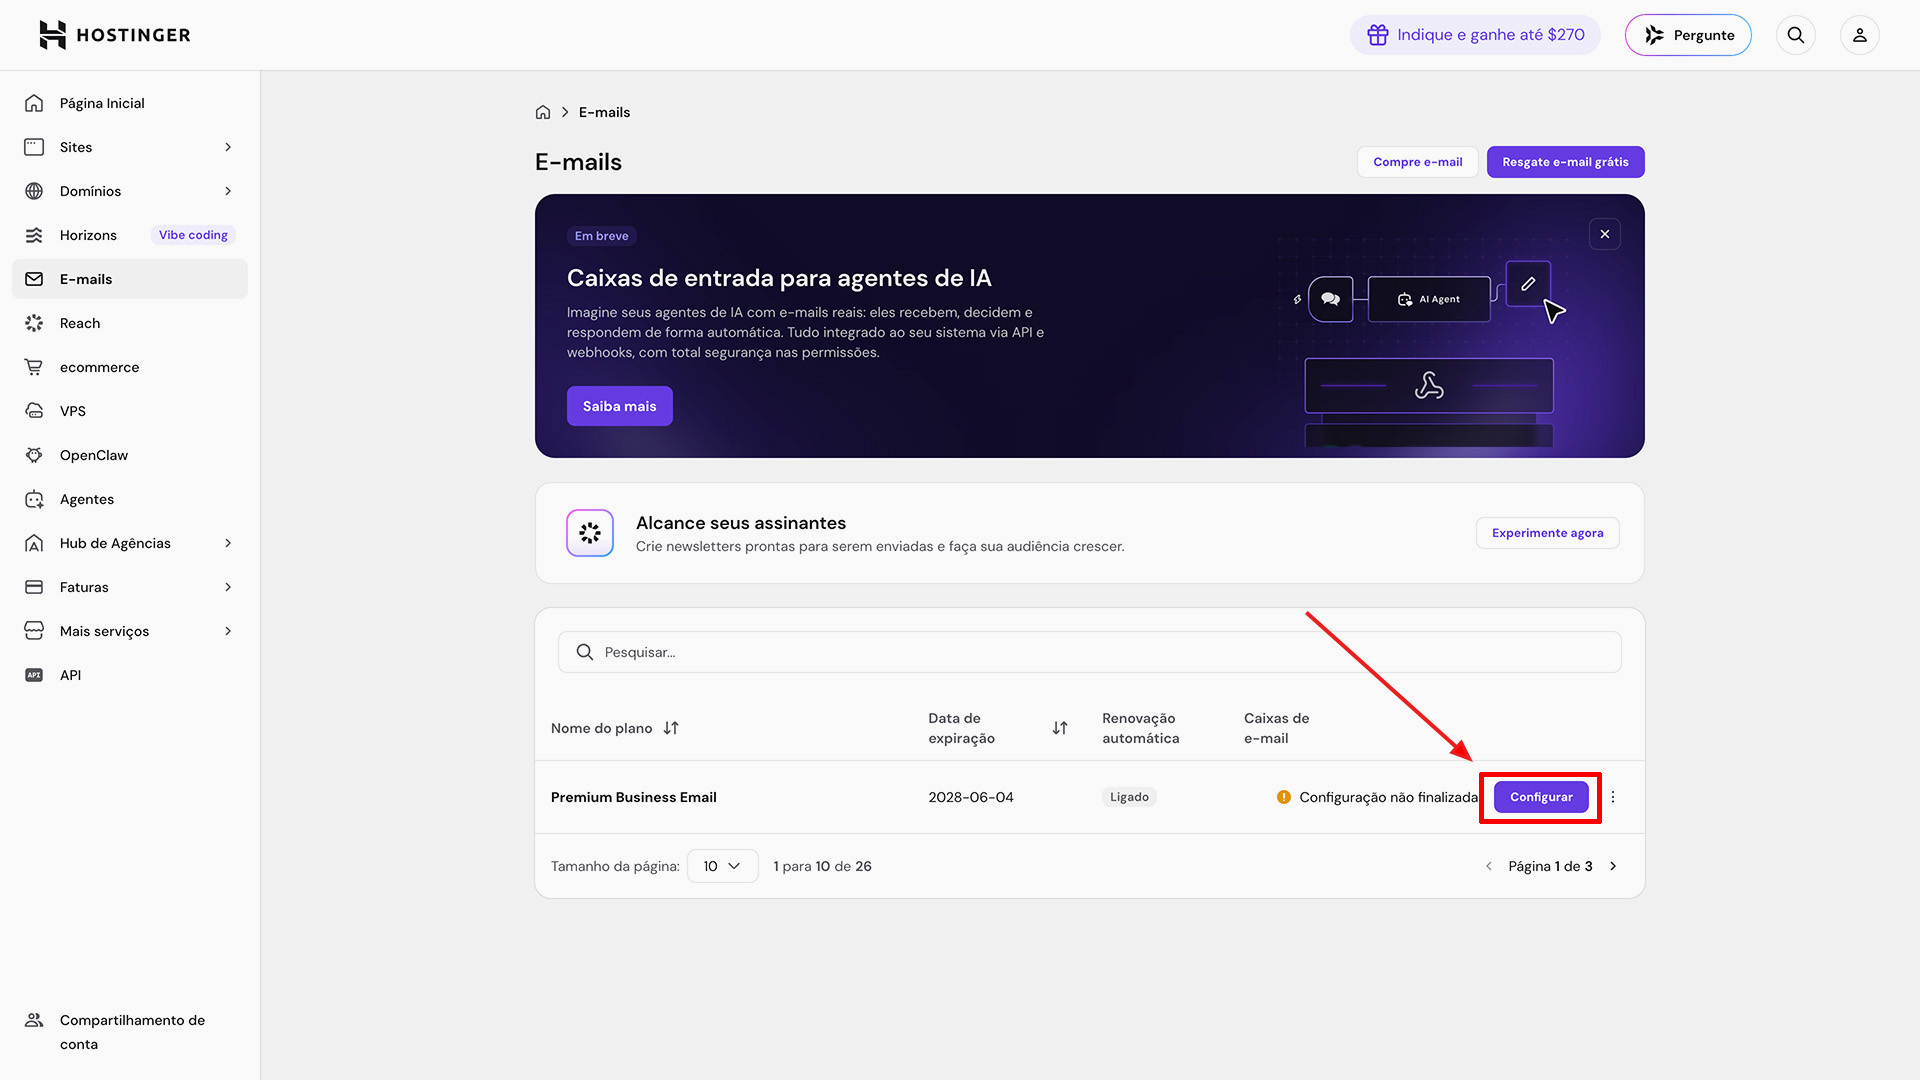Click the expiration date 2028-06-04
Viewport: 1920px width, 1080px height.
coord(971,797)
